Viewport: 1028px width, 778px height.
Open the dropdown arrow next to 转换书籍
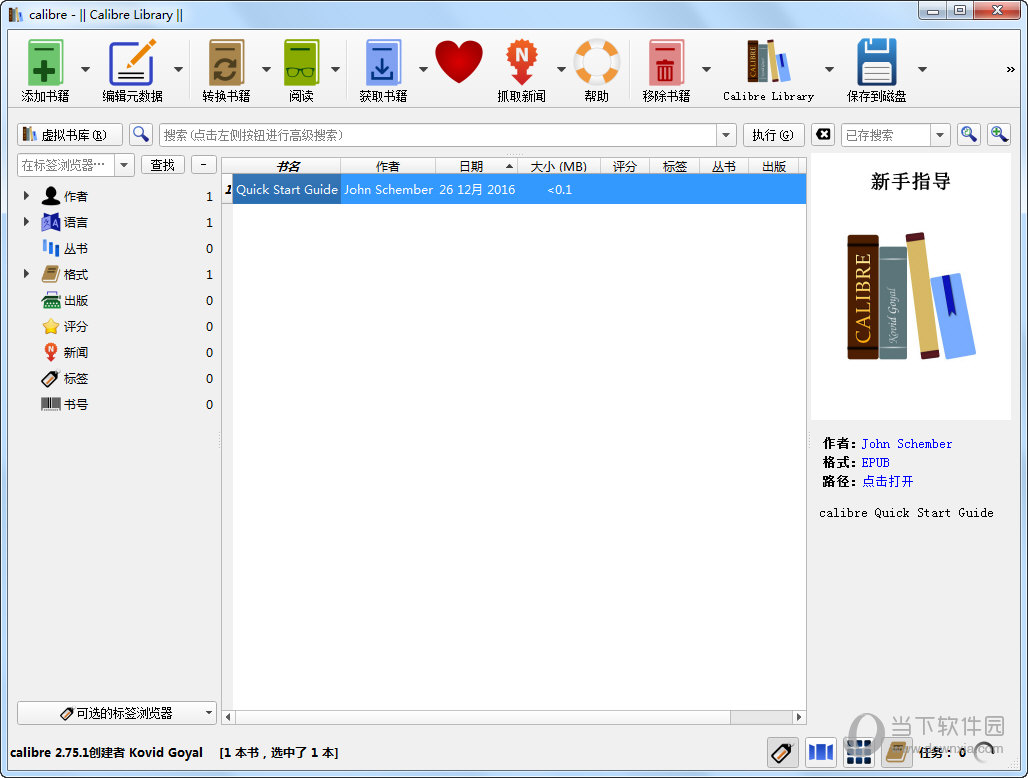click(266, 69)
